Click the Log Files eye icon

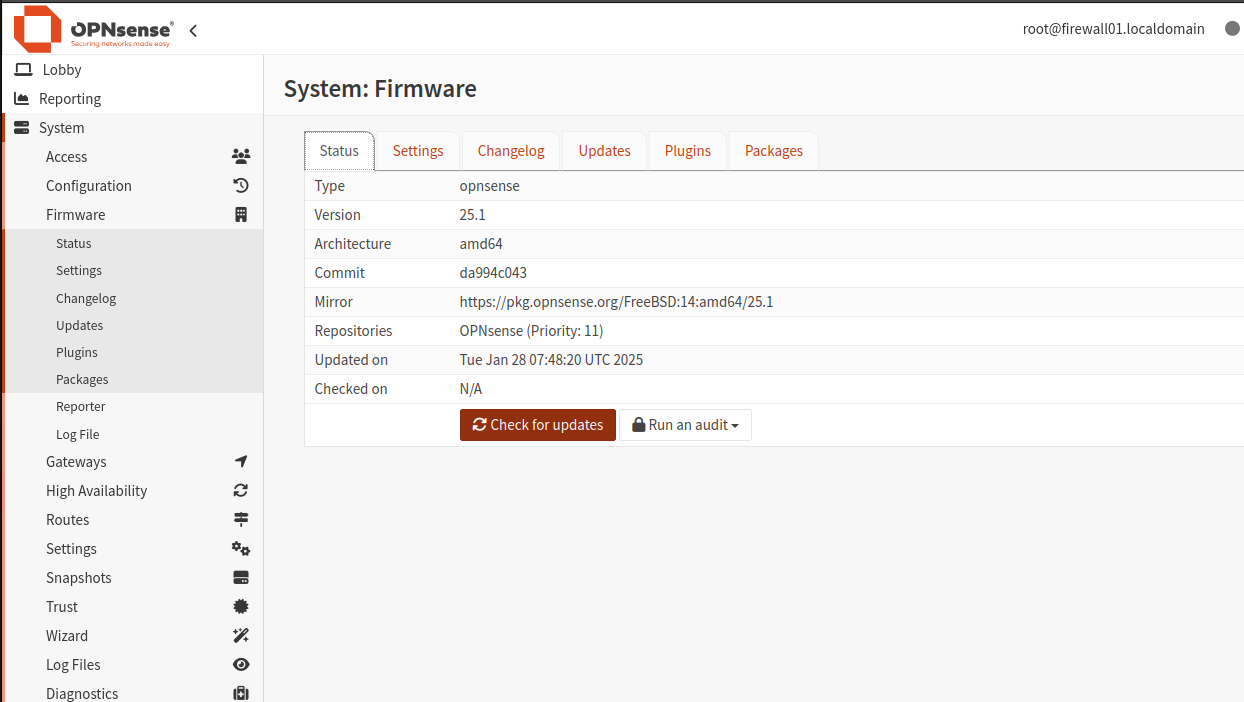coord(241,665)
